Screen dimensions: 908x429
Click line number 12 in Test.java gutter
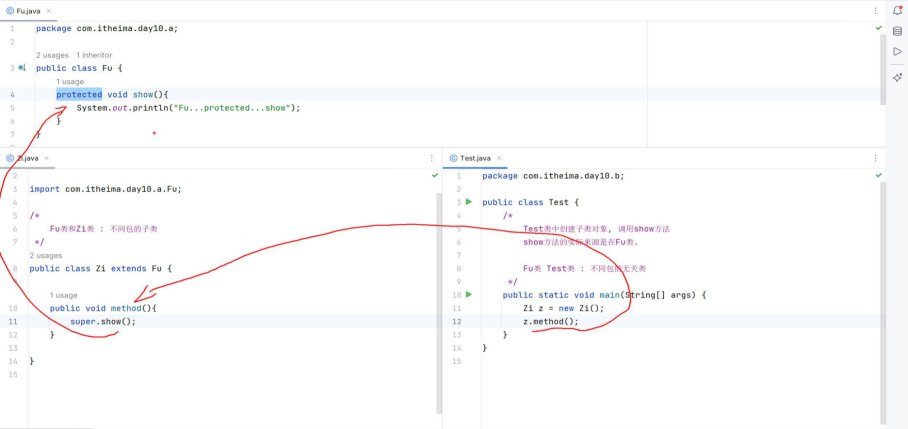(457, 322)
